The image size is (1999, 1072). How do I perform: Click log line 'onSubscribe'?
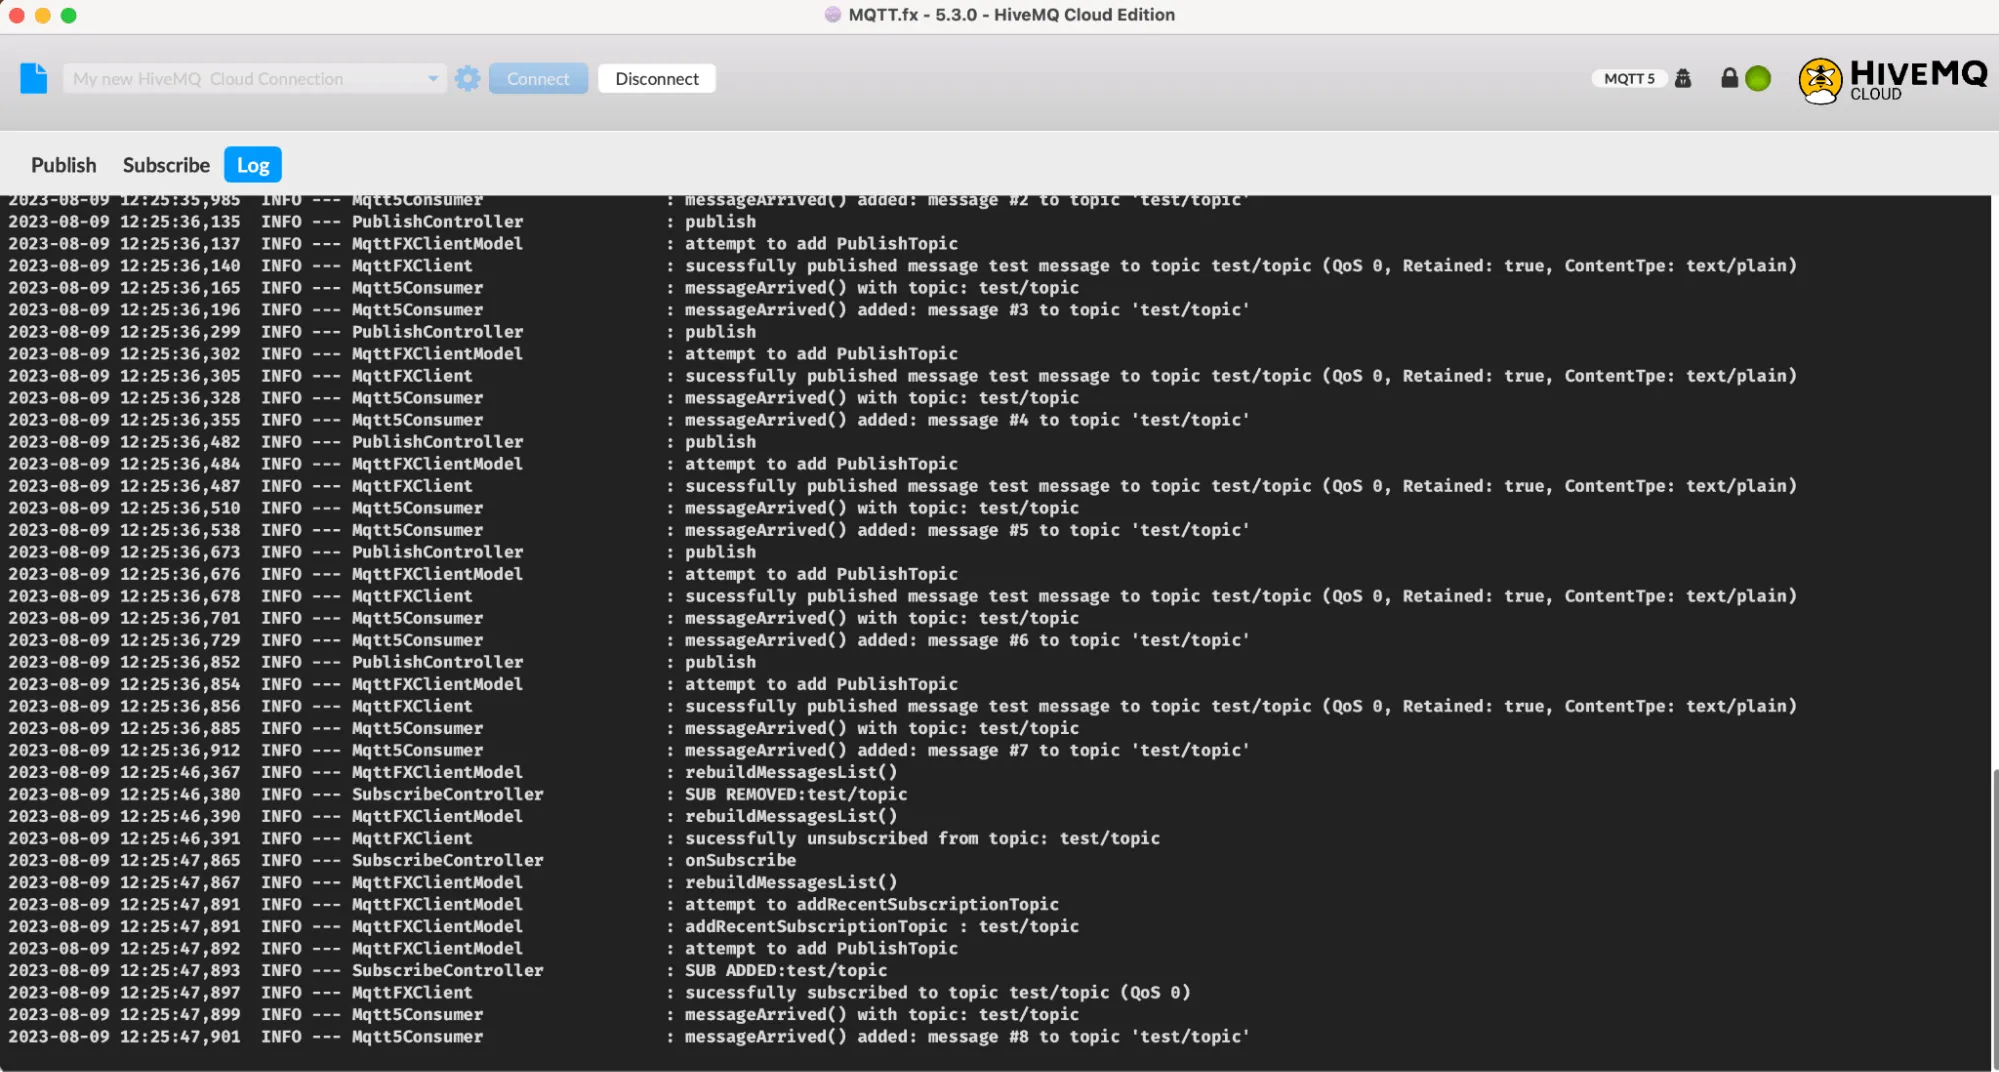coord(740,860)
